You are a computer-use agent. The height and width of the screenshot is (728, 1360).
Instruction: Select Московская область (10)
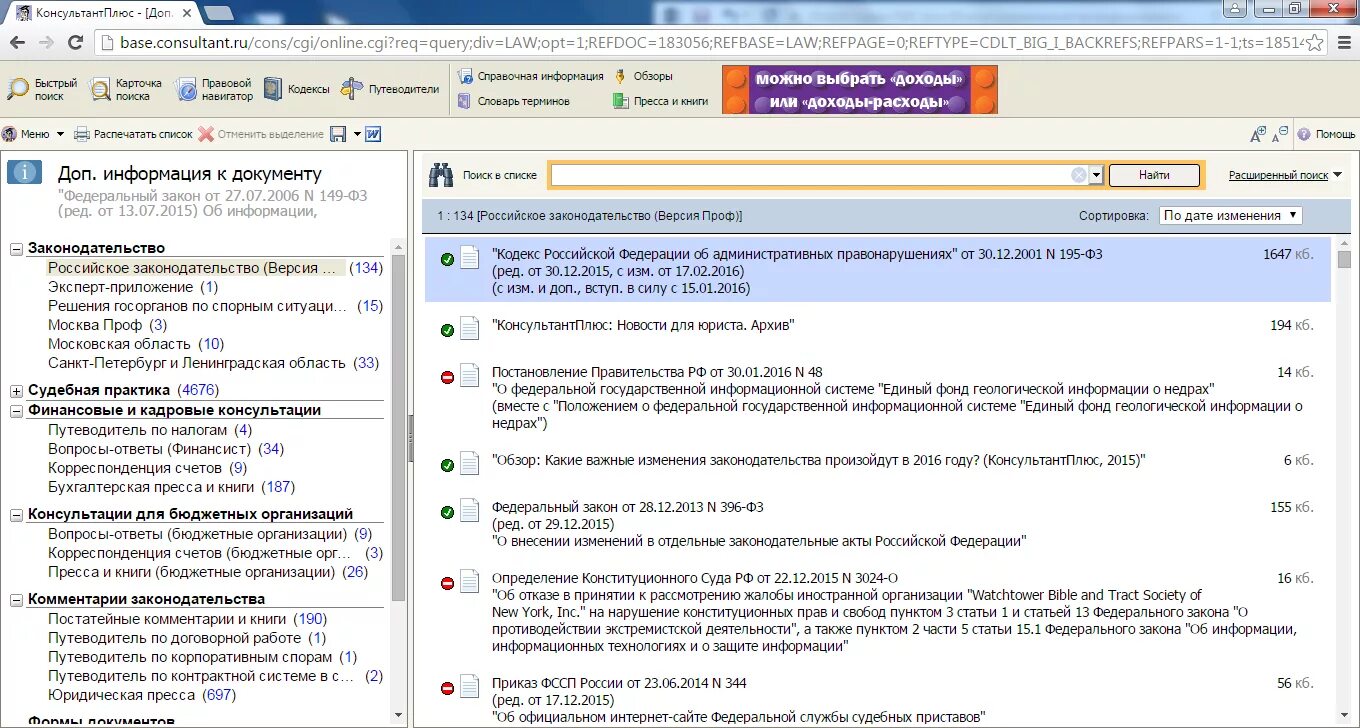coord(136,344)
